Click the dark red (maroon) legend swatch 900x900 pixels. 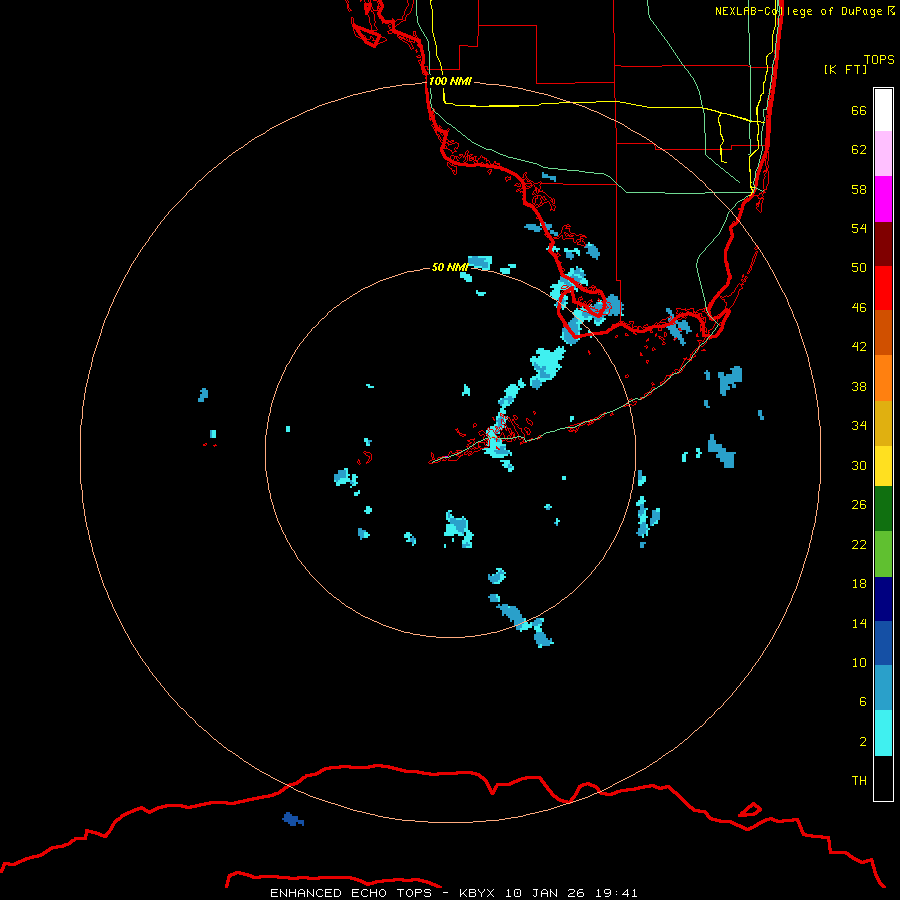tap(883, 244)
